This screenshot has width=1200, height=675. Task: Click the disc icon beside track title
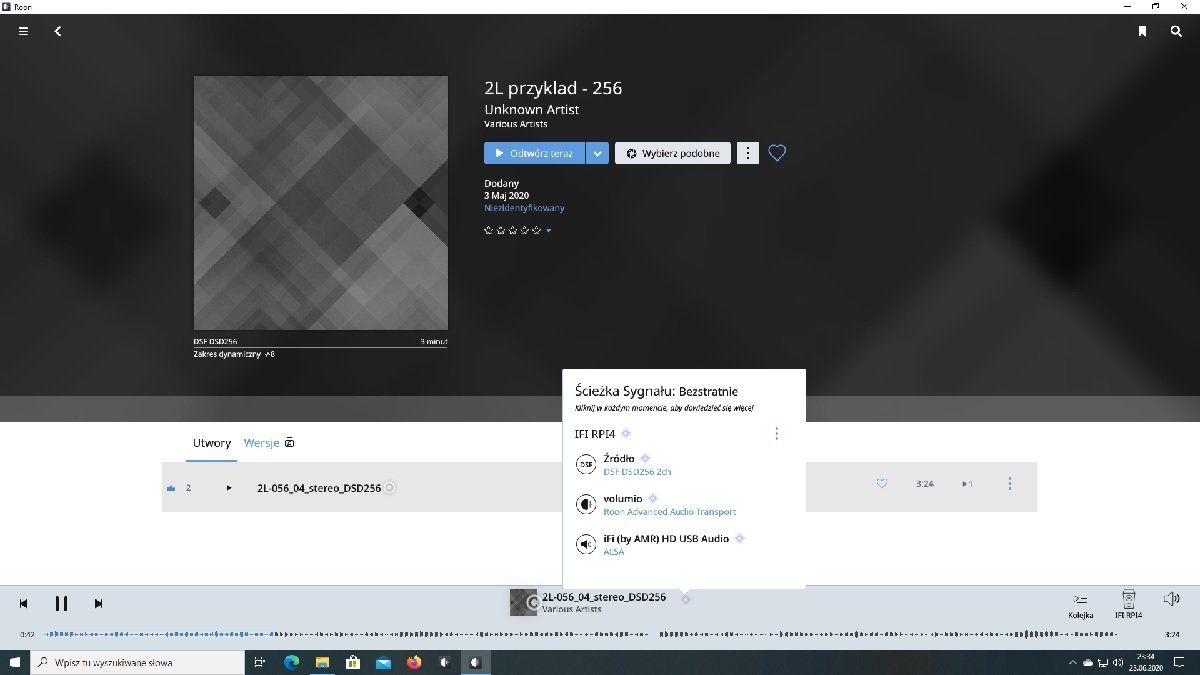[x=391, y=487]
